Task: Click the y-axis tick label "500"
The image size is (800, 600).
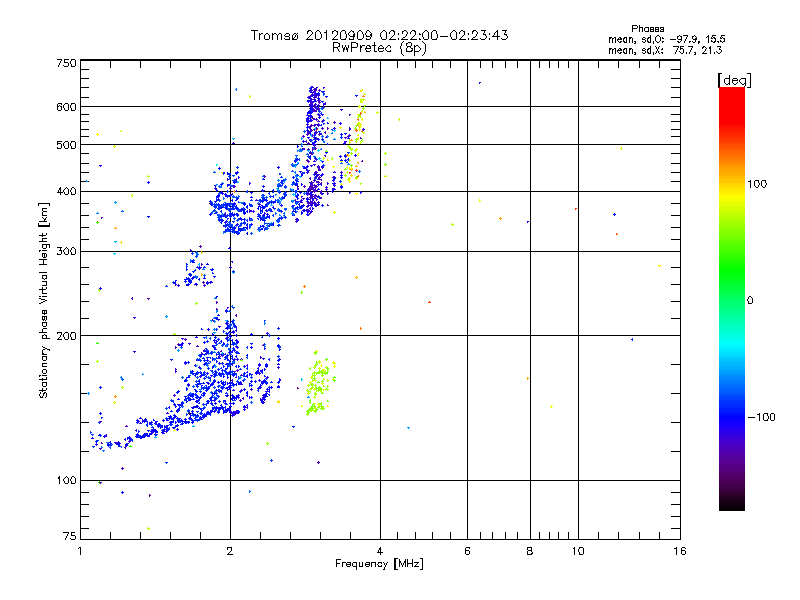Action: click(66, 145)
